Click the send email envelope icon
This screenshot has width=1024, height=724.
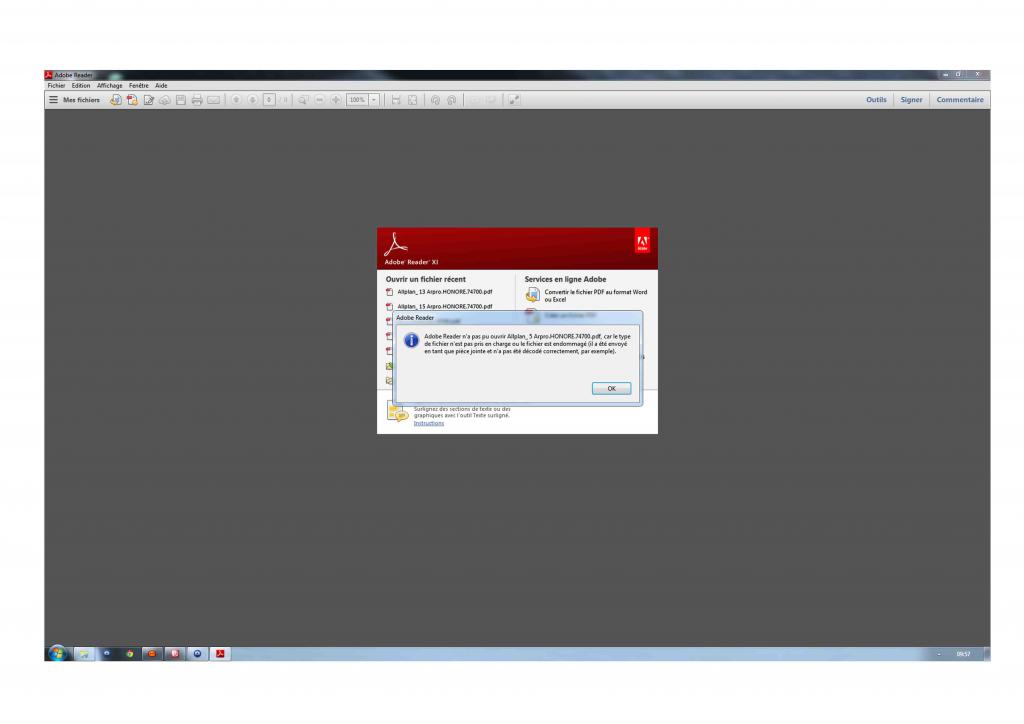[x=214, y=100]
